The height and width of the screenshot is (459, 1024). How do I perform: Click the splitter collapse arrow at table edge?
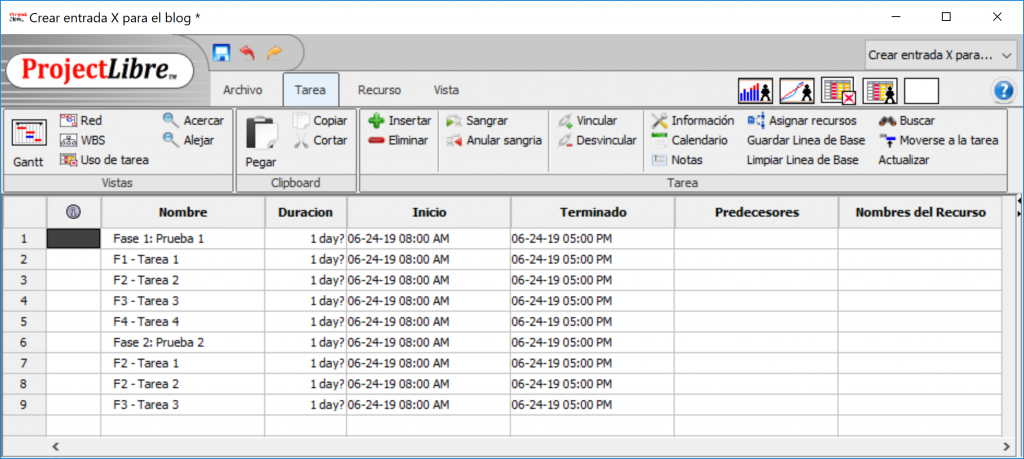[1019, 203]
